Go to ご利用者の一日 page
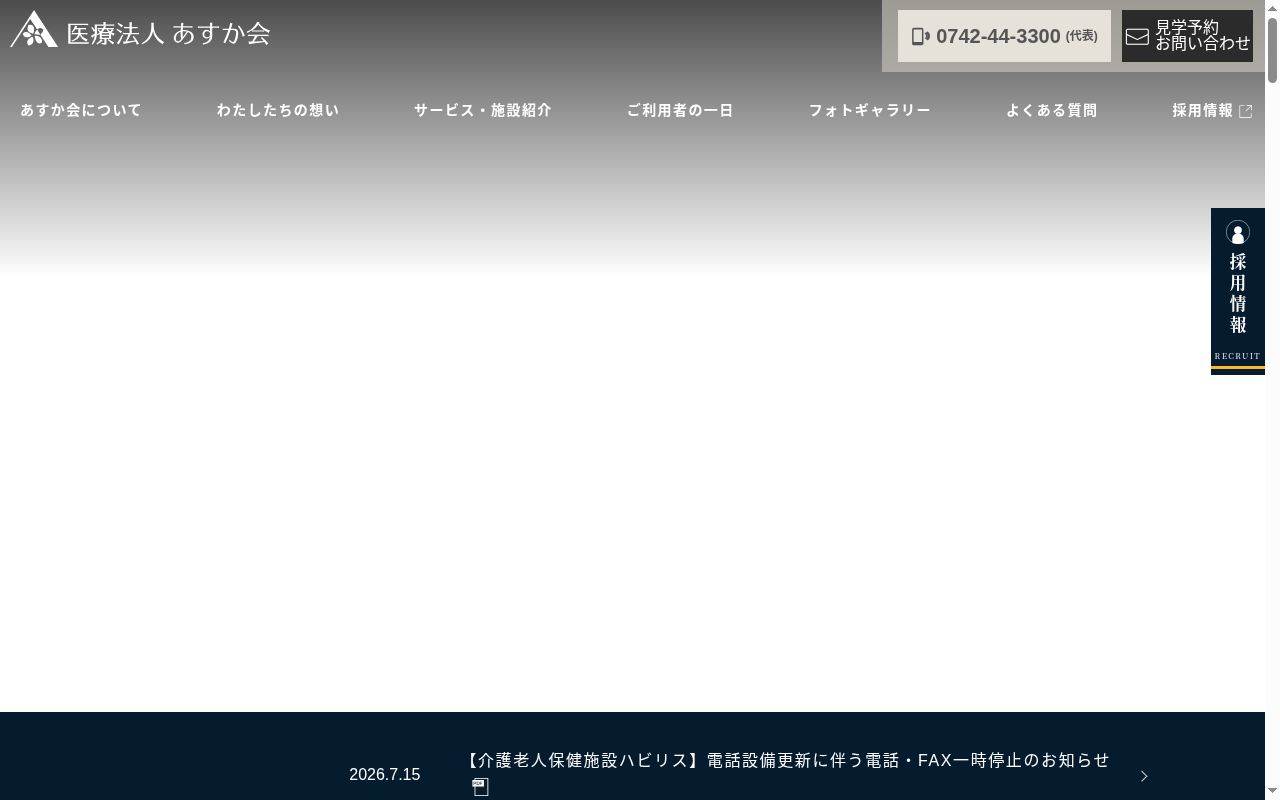Viewport: 1280px width, 800px height. [680, 110]
